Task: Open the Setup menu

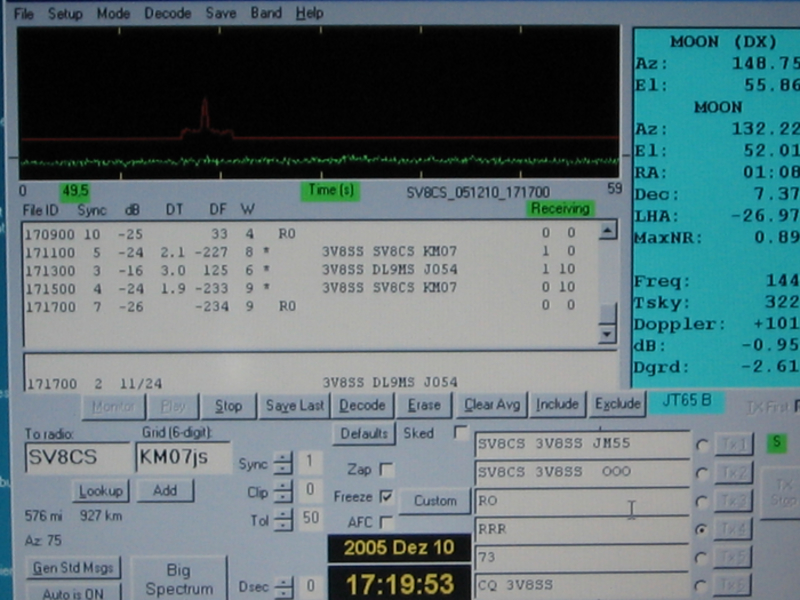Action: [65, 14]
